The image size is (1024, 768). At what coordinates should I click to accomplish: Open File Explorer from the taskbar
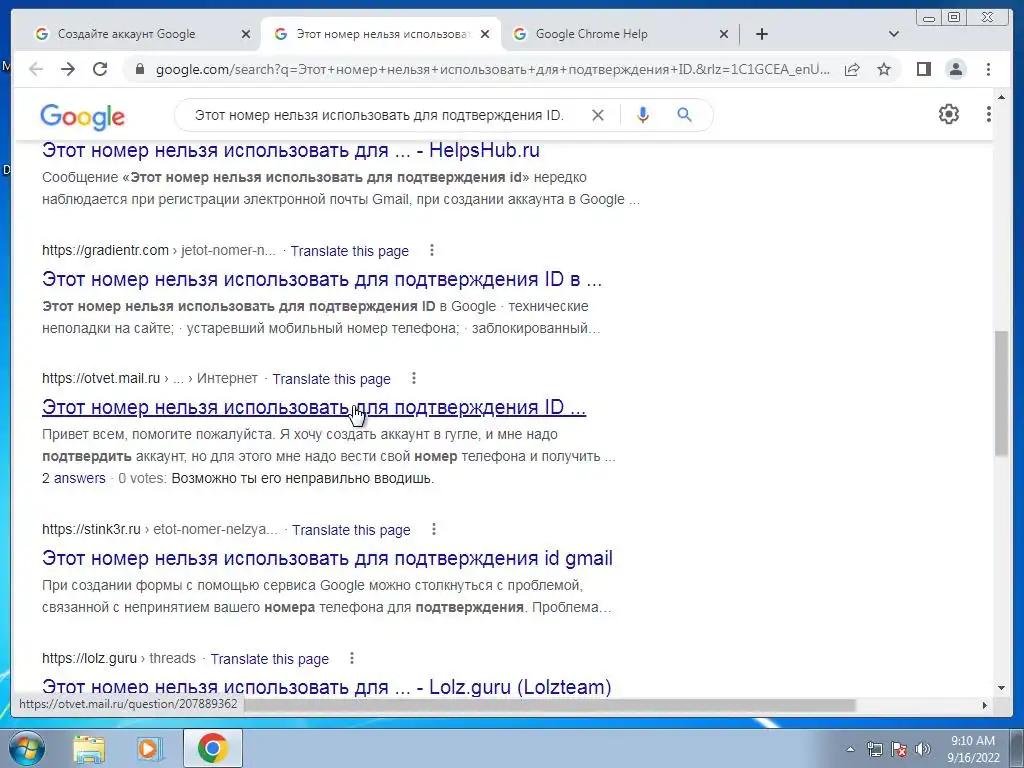pyautogui.click(x=89, y=749)
